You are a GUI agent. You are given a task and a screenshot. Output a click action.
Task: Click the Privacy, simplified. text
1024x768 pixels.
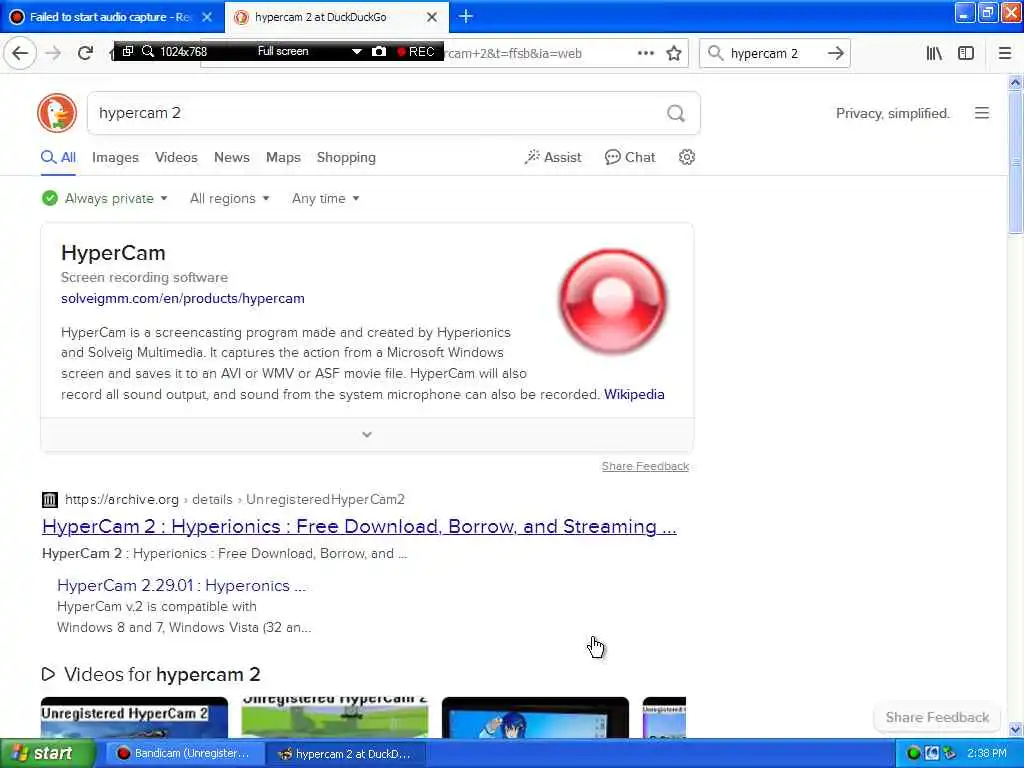[x=892, y=114]
